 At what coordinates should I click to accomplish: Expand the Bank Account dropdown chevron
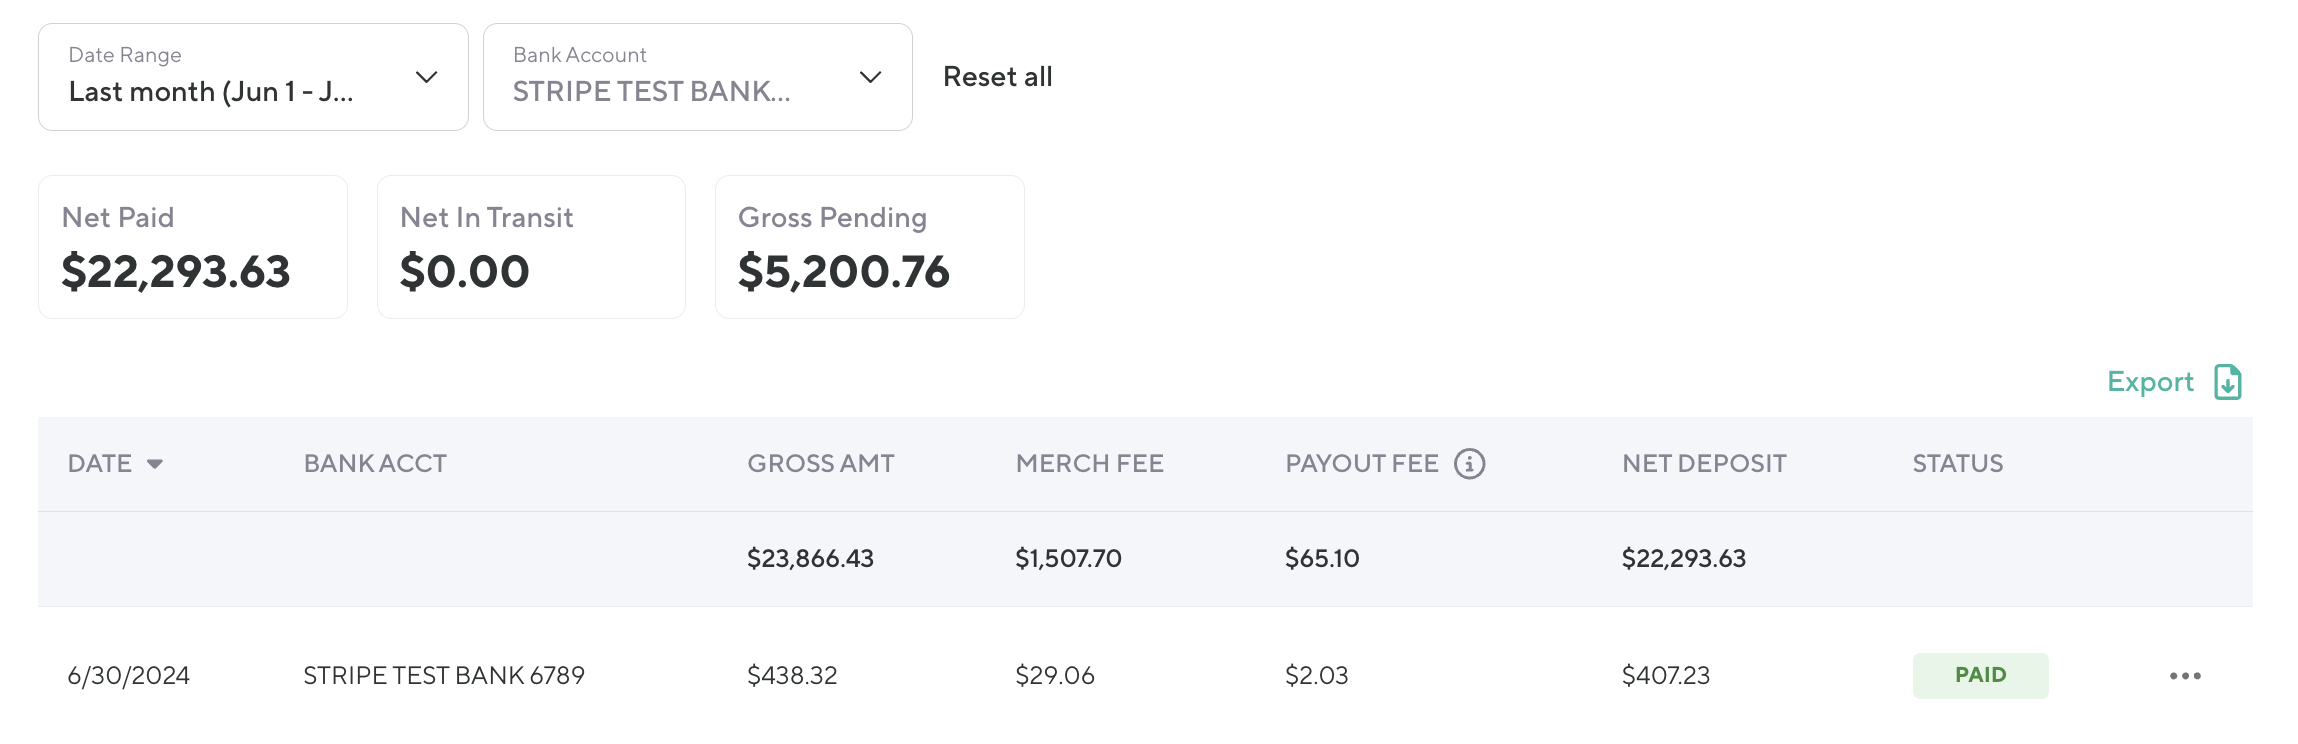pos(871,77)
